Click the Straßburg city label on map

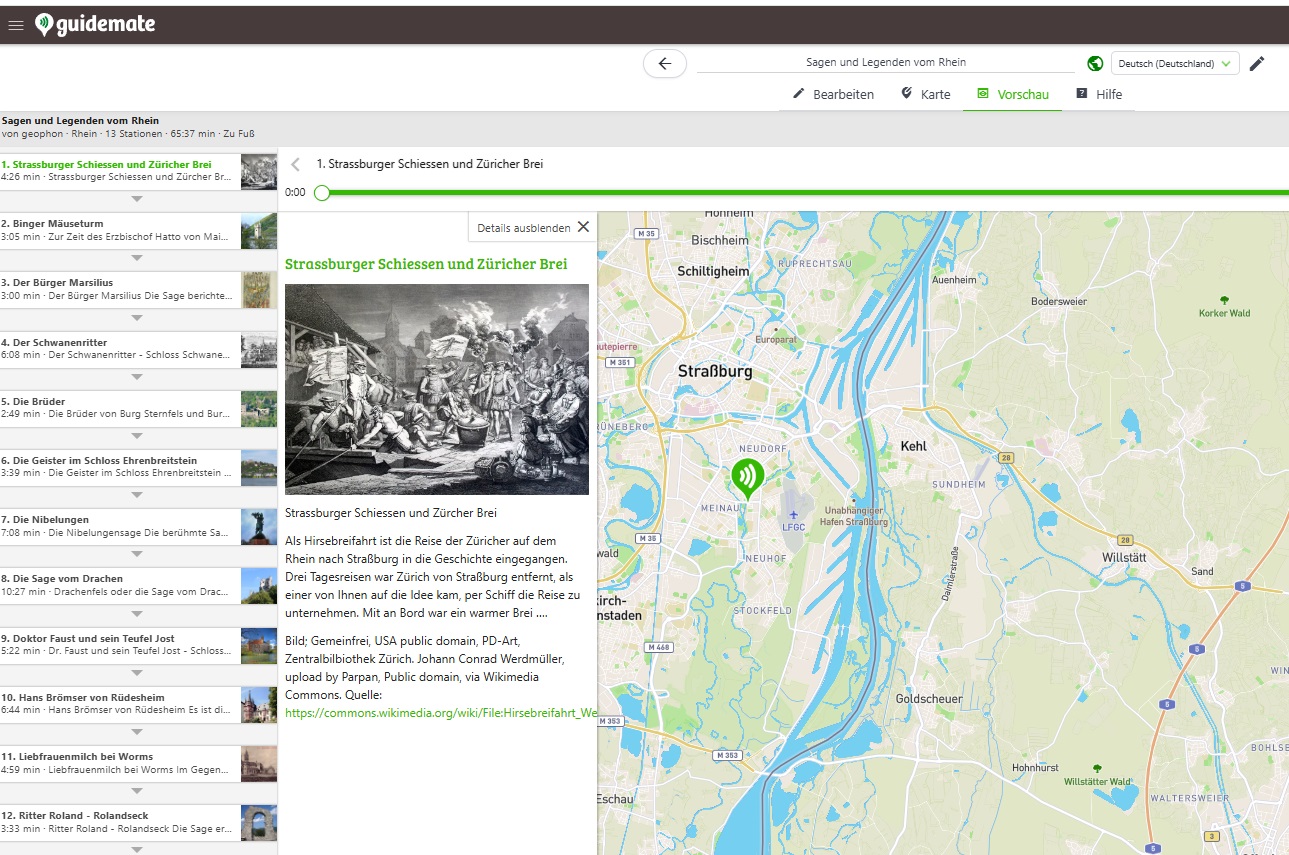pos(715,371)
